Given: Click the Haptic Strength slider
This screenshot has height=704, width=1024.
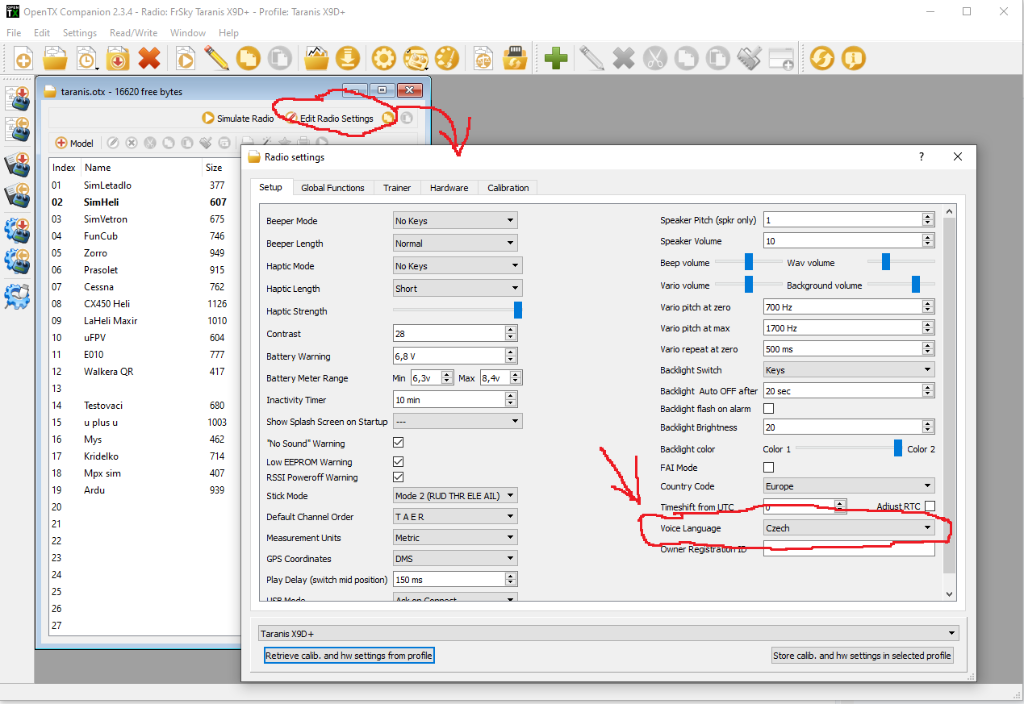Looking at the screenshot, I should pos(456,311).
